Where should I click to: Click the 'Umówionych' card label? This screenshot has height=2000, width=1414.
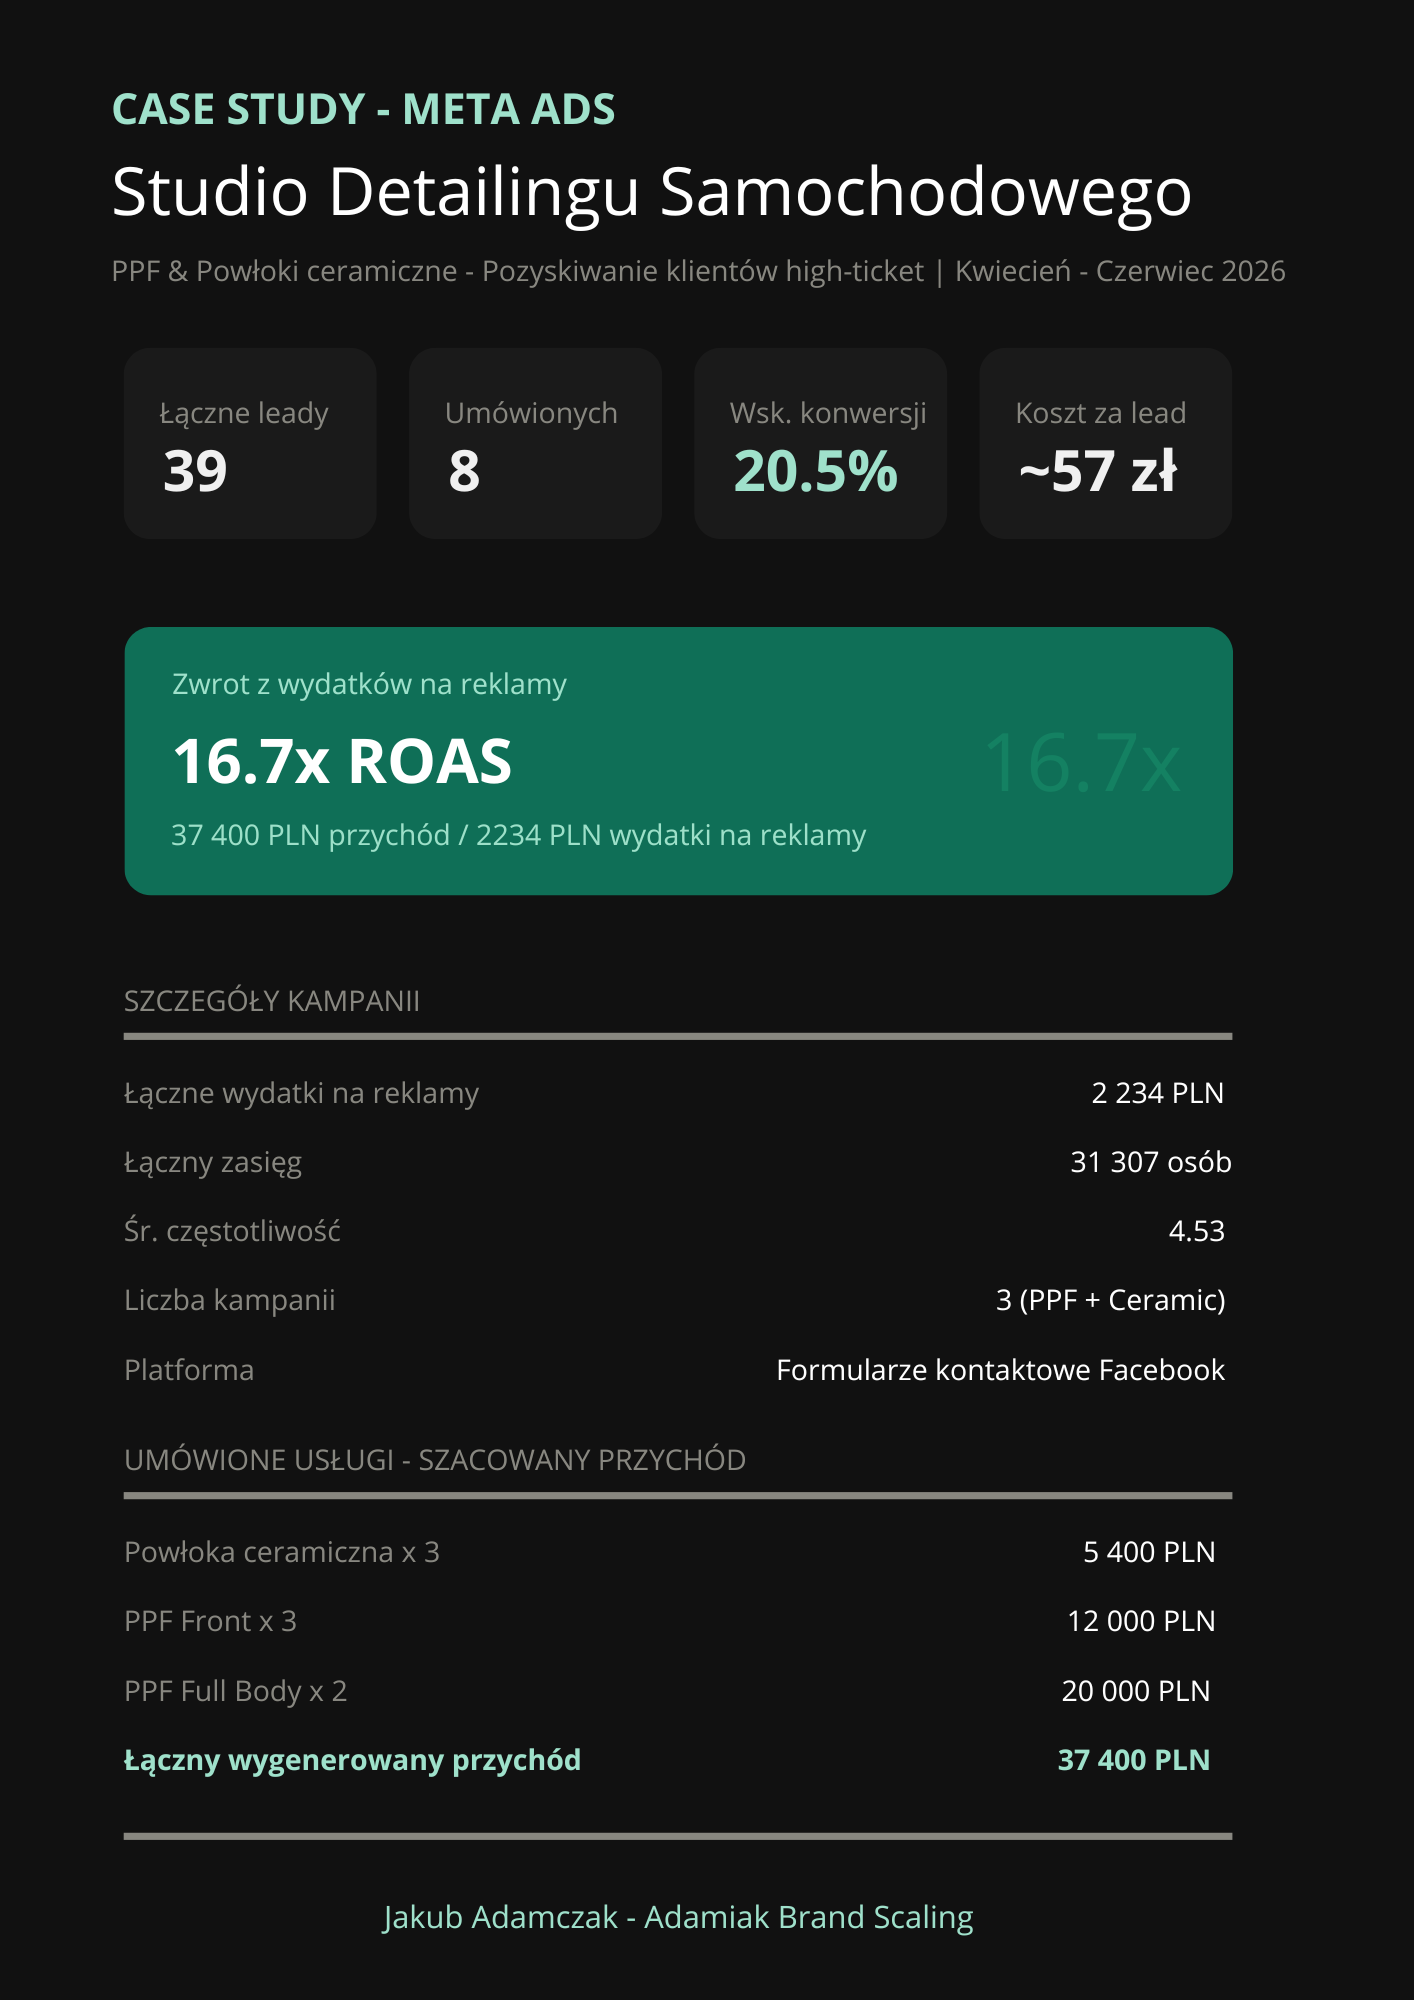531,413
